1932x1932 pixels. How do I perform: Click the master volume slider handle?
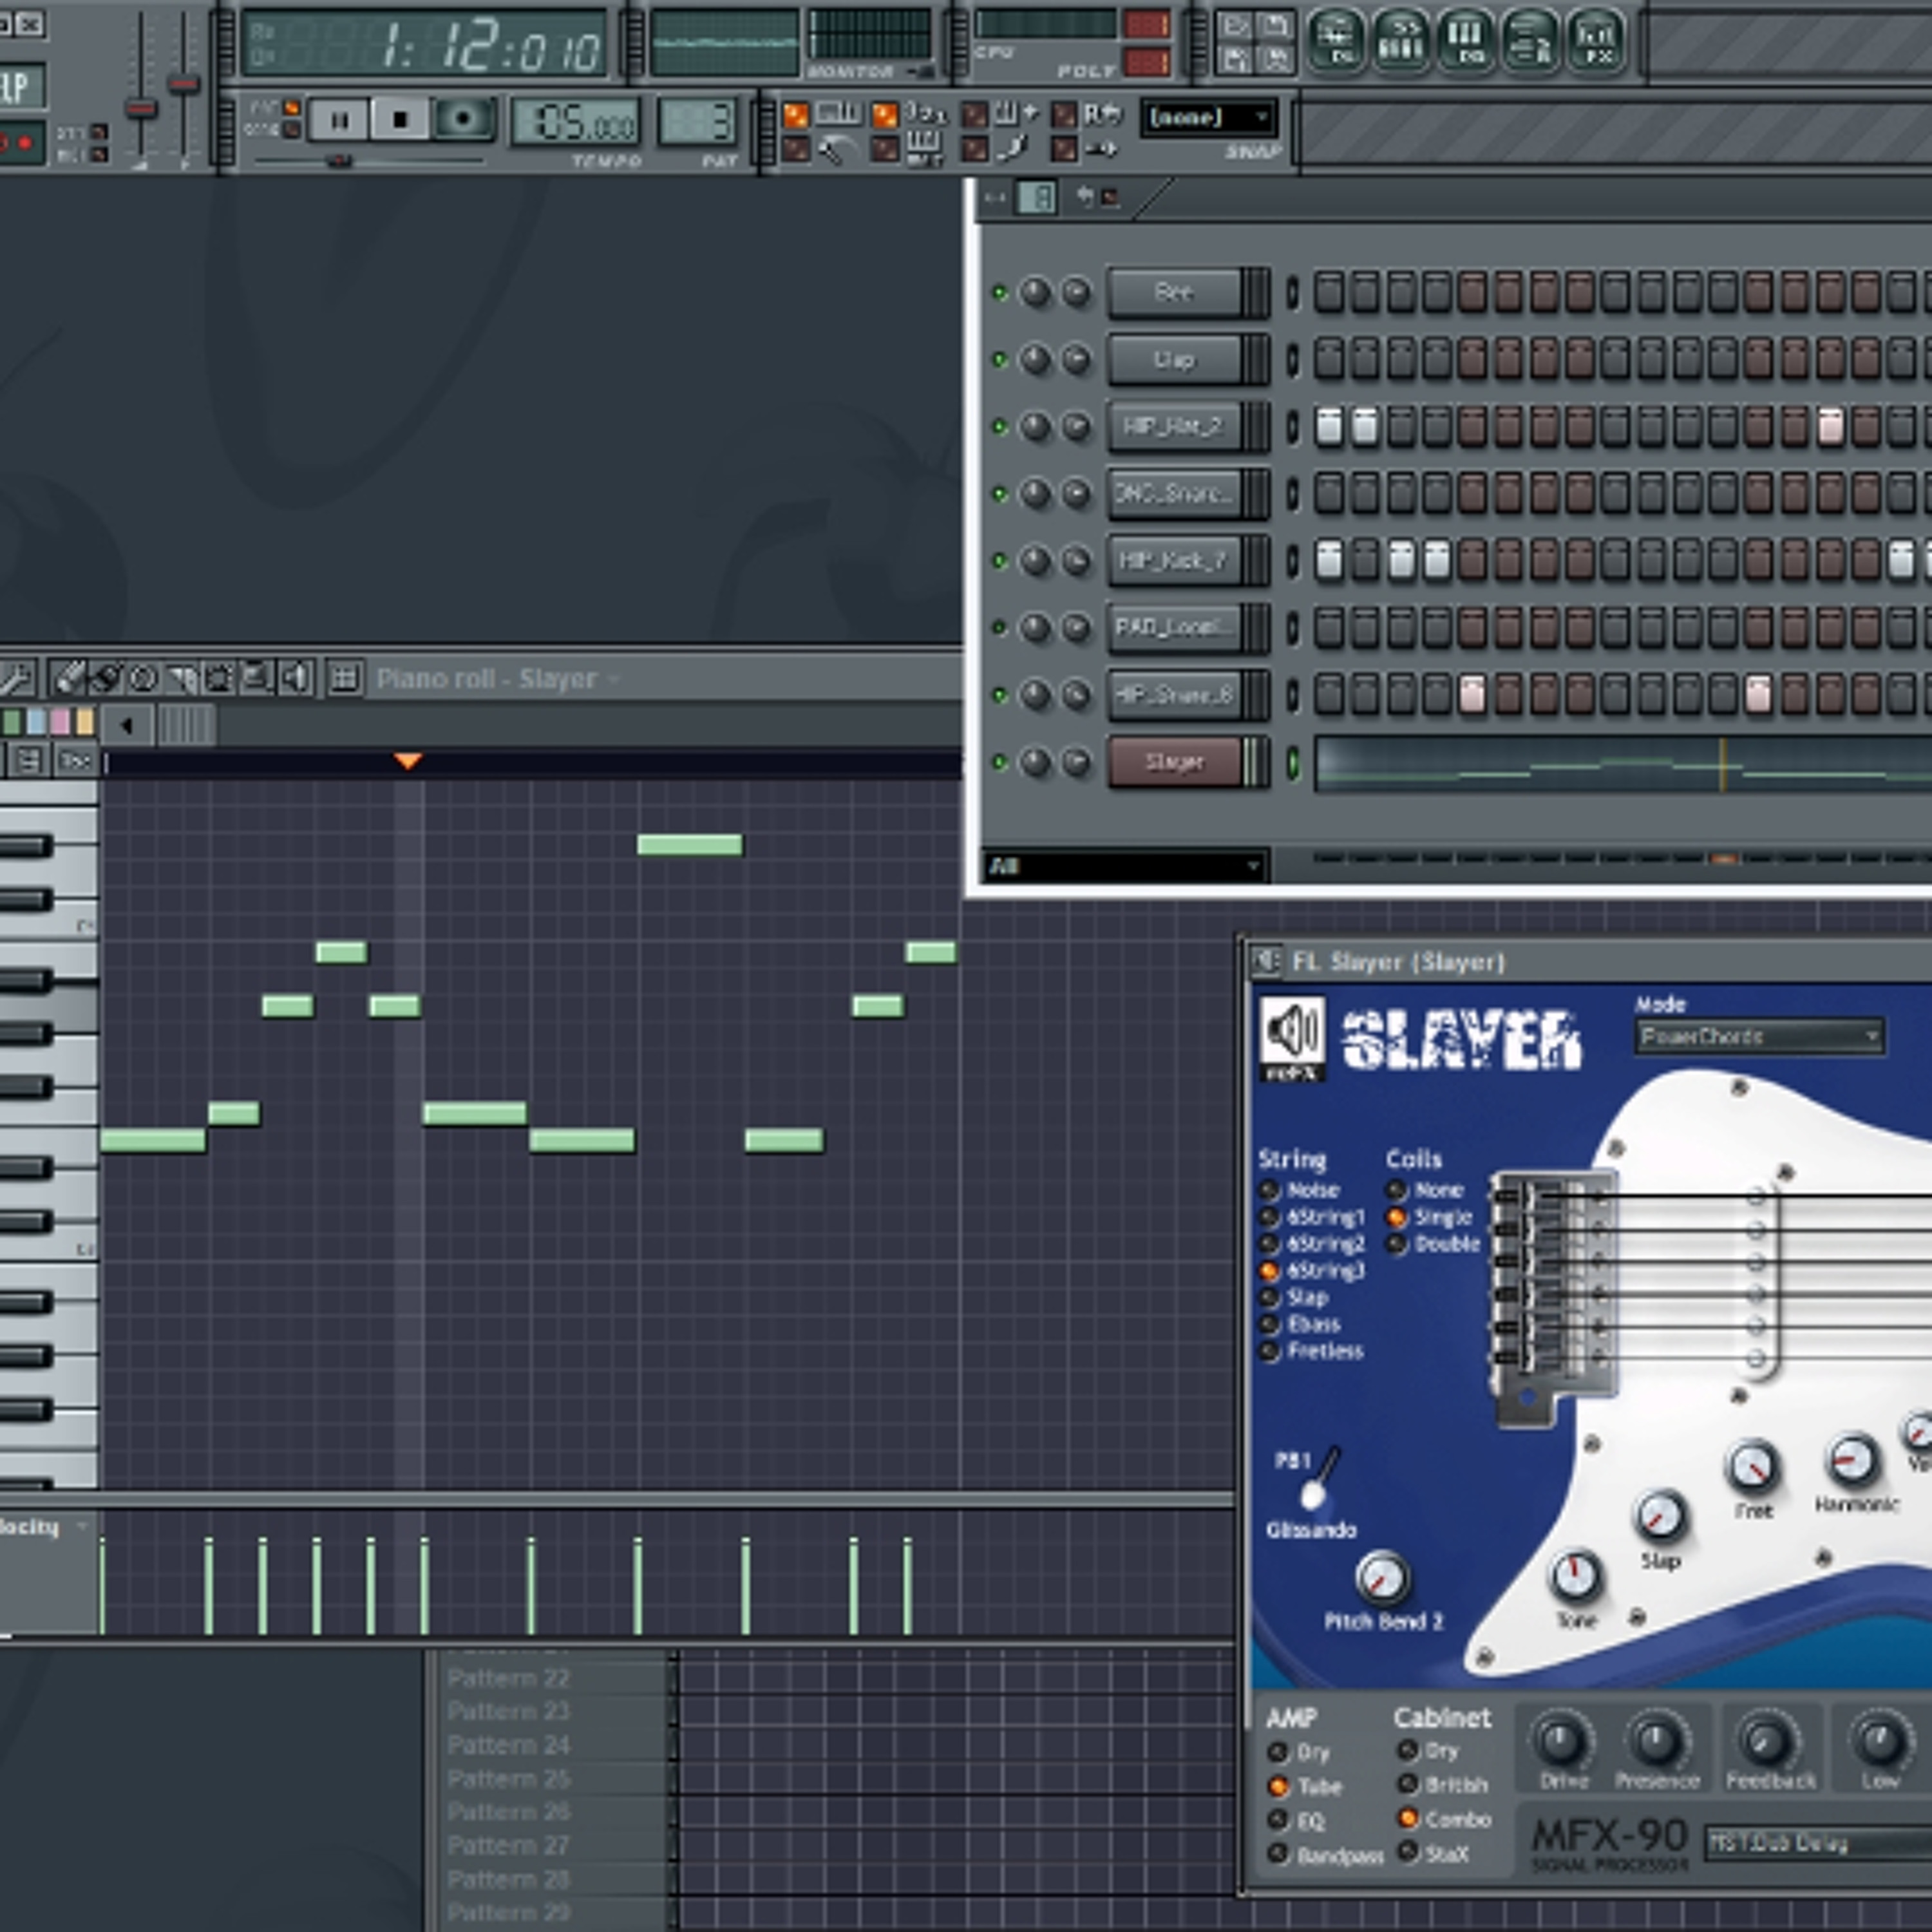tap(141, 109)
